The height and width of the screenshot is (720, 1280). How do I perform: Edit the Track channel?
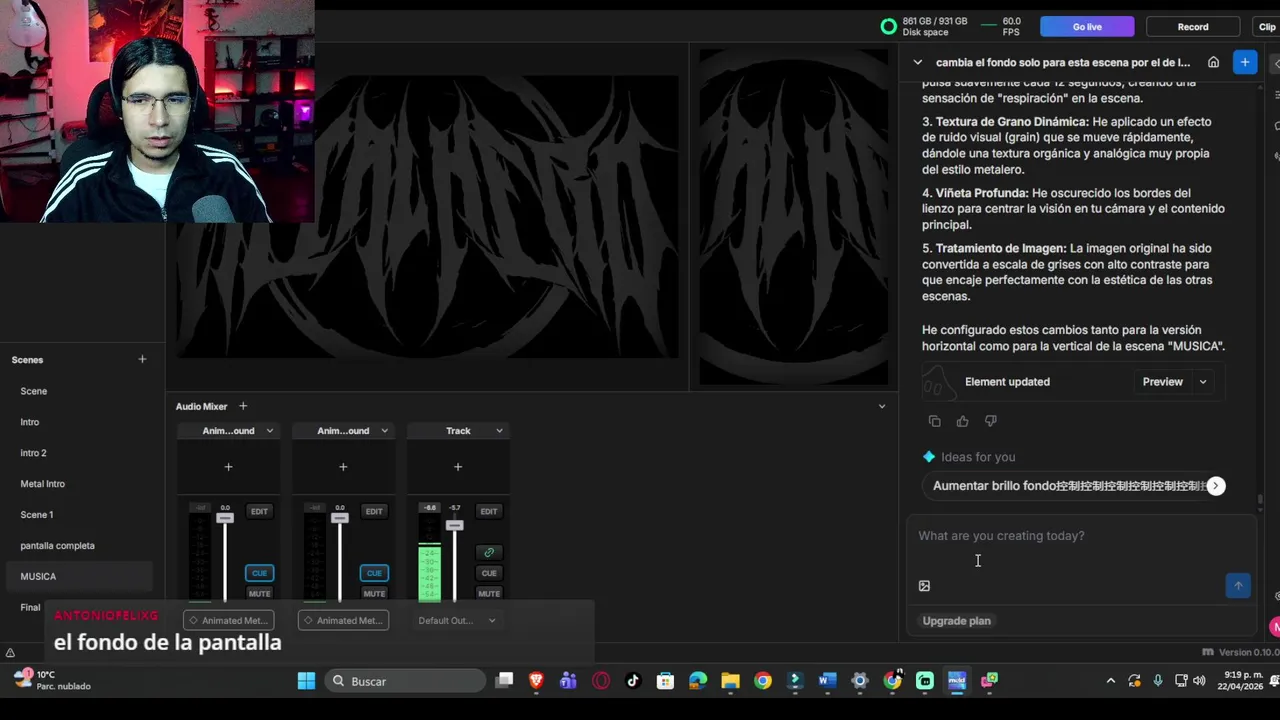click(x=489, y=511)
